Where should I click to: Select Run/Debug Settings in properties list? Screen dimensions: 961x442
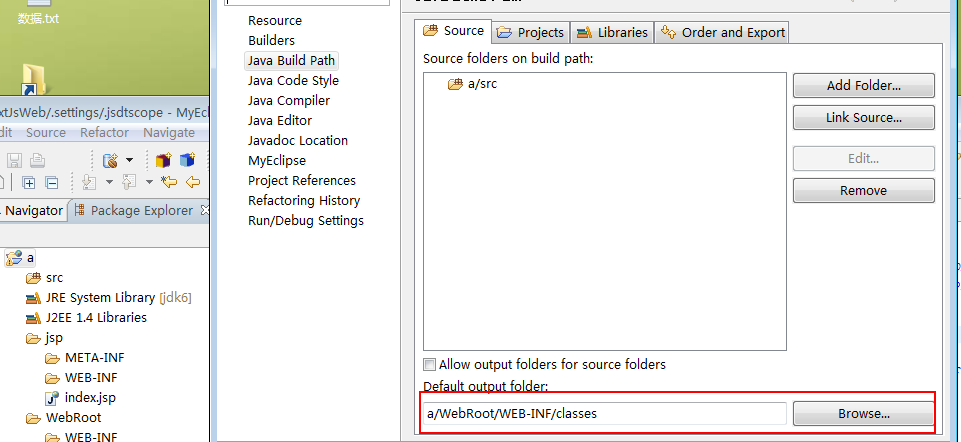click(306, 221)
